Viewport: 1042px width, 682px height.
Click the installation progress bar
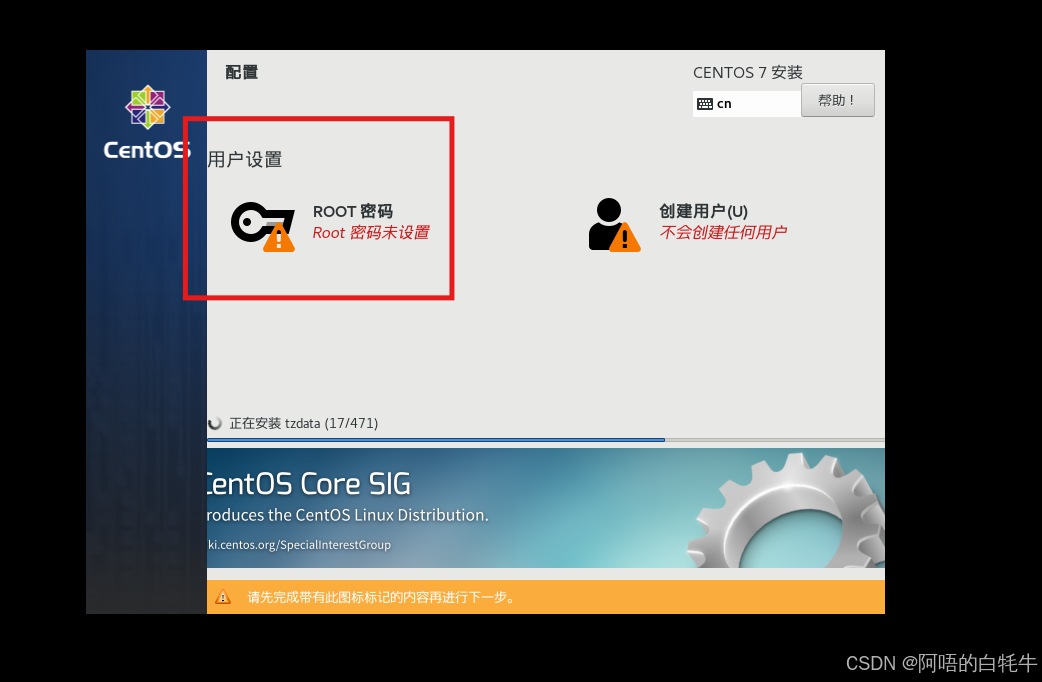tap(546, 440)
